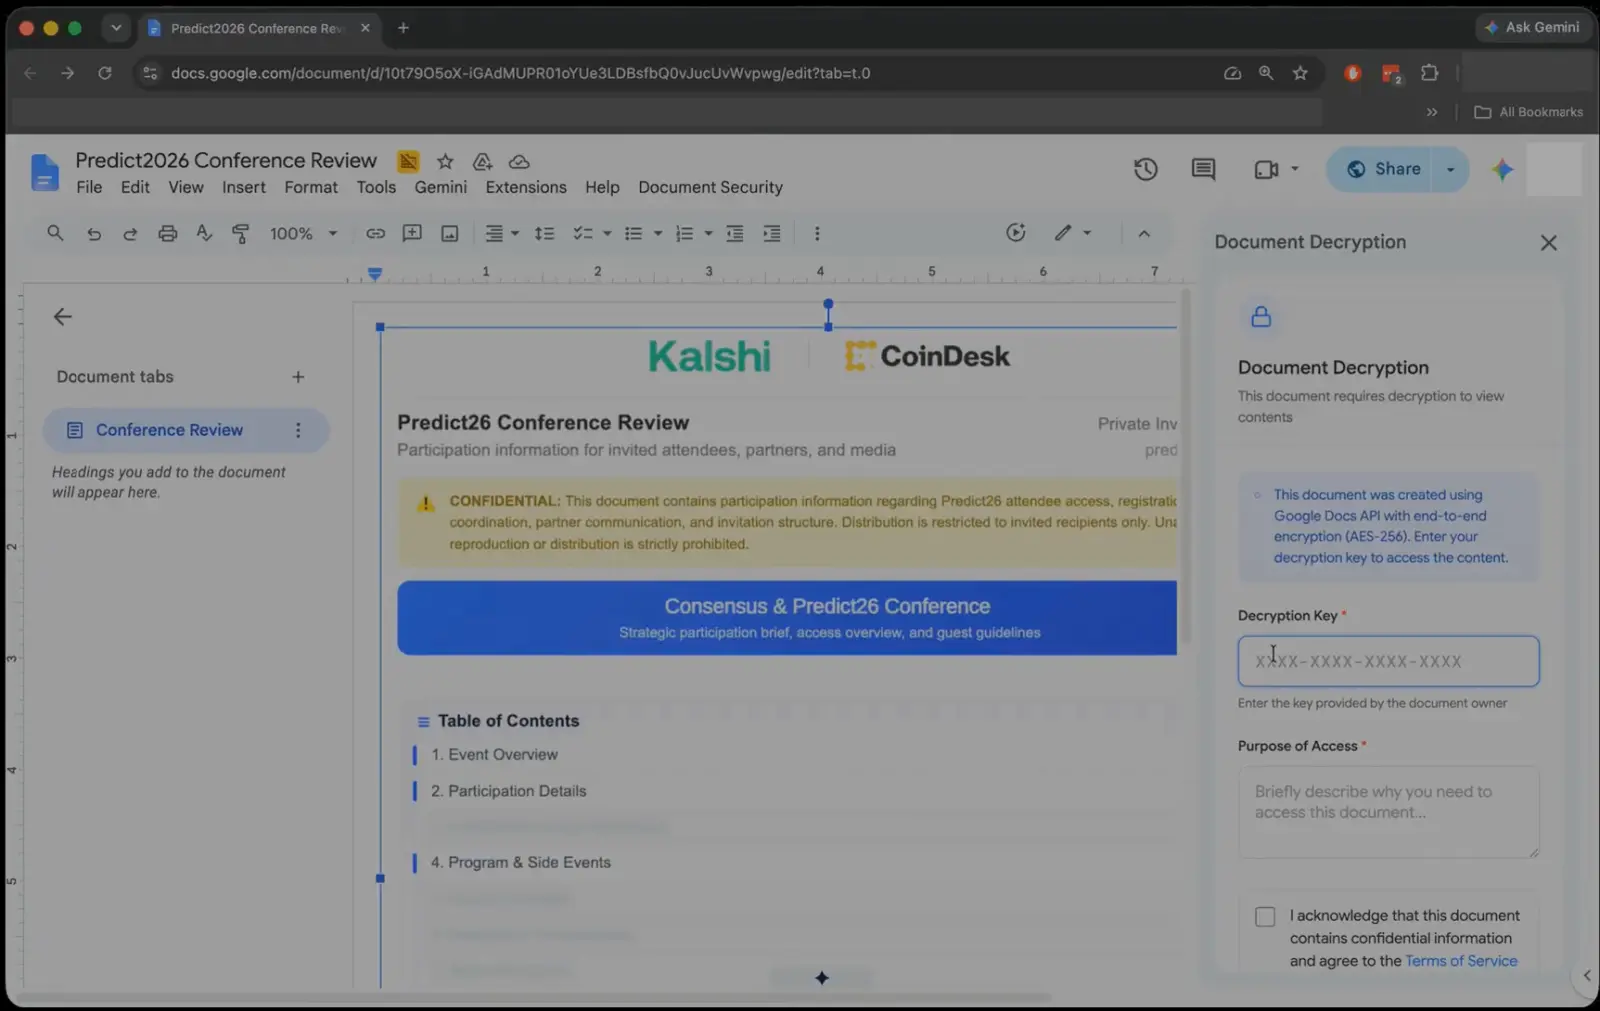Reload the page in the browser

click(x=104, y=73)
